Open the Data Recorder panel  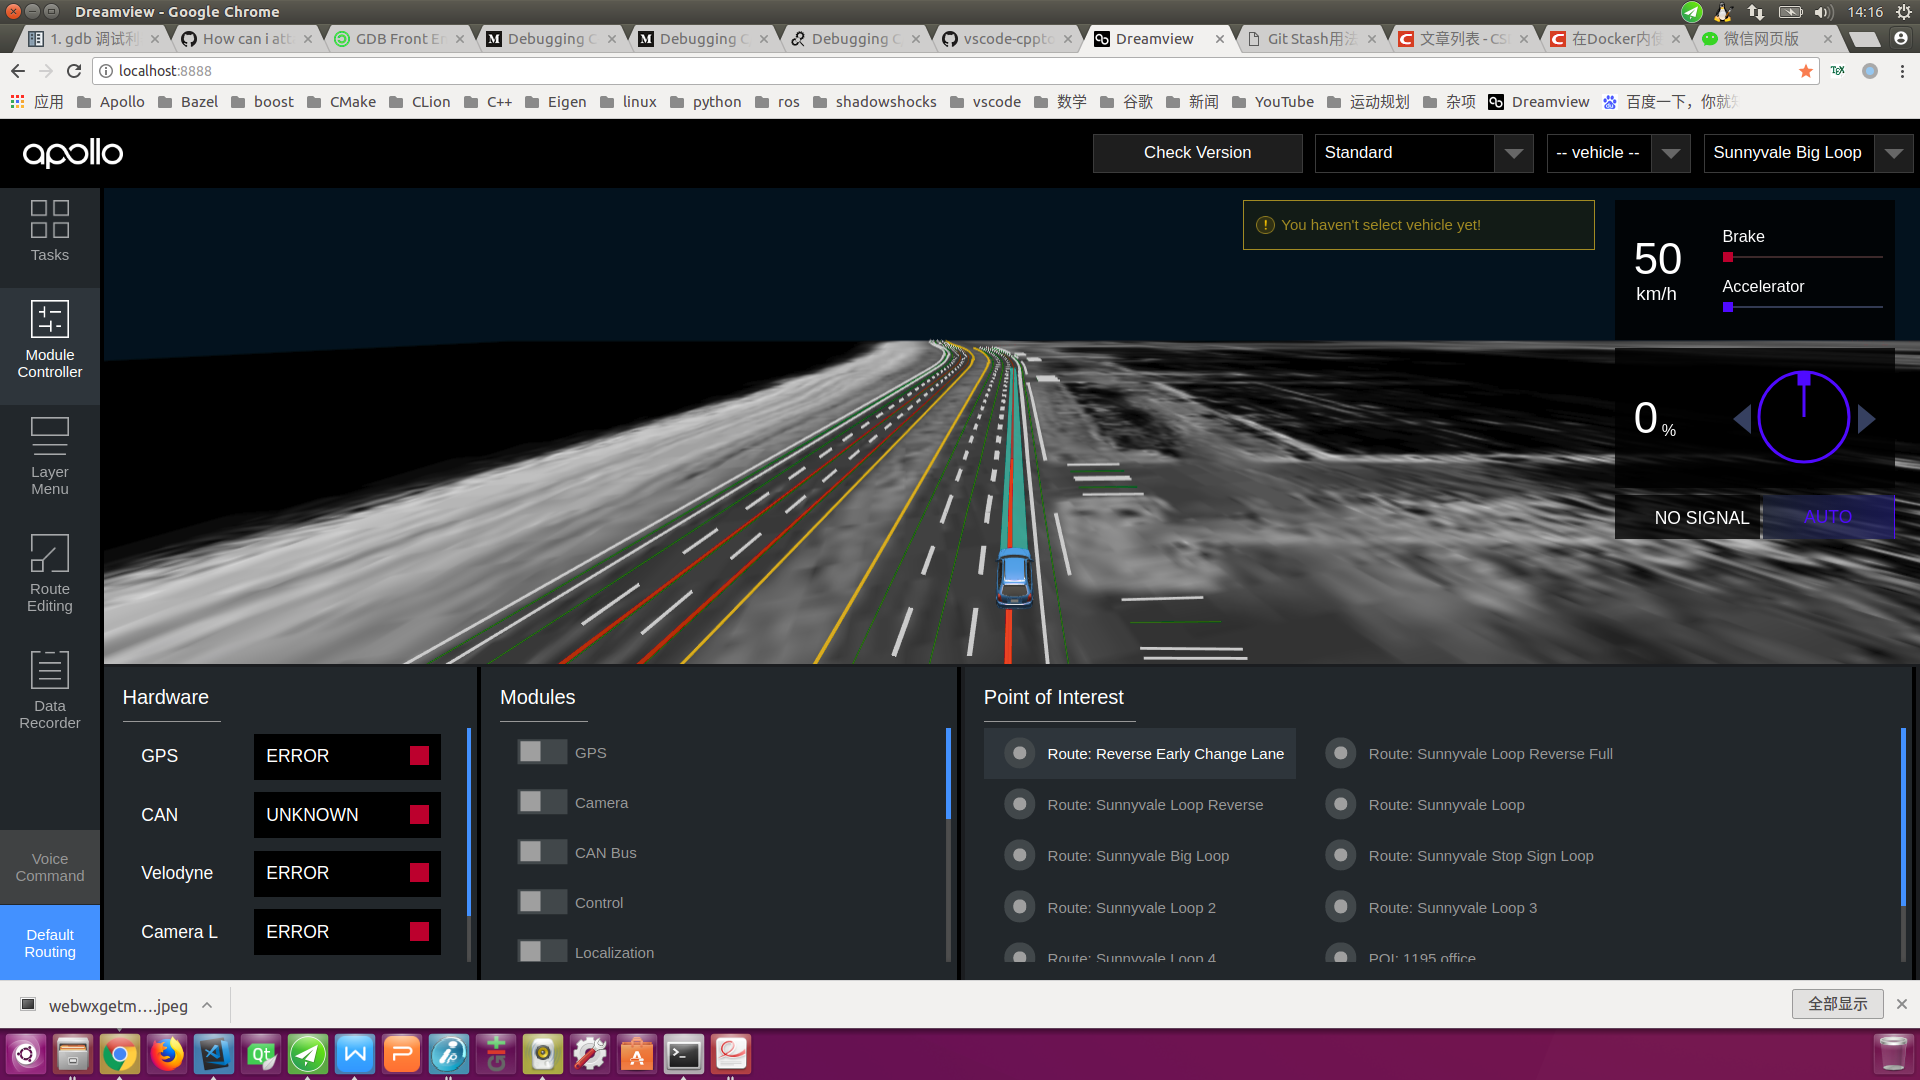50,690
